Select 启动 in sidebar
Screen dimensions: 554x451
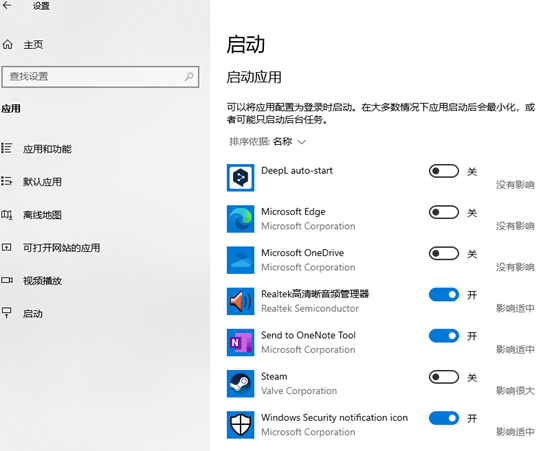tap(33, 314)
